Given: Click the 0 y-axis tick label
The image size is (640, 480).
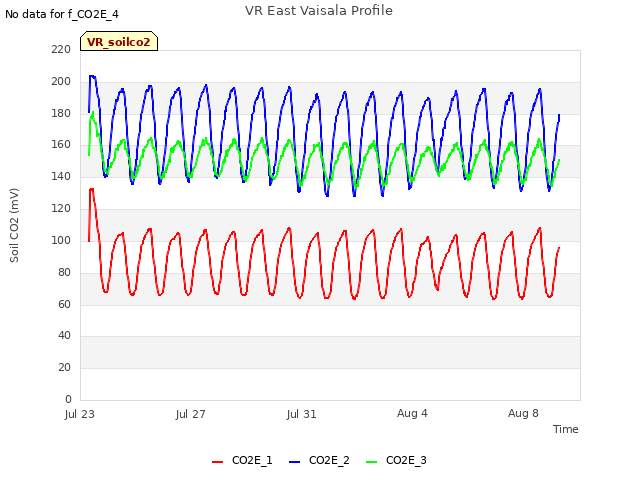Looking at the screenshot, I should (x=68, y=399).
